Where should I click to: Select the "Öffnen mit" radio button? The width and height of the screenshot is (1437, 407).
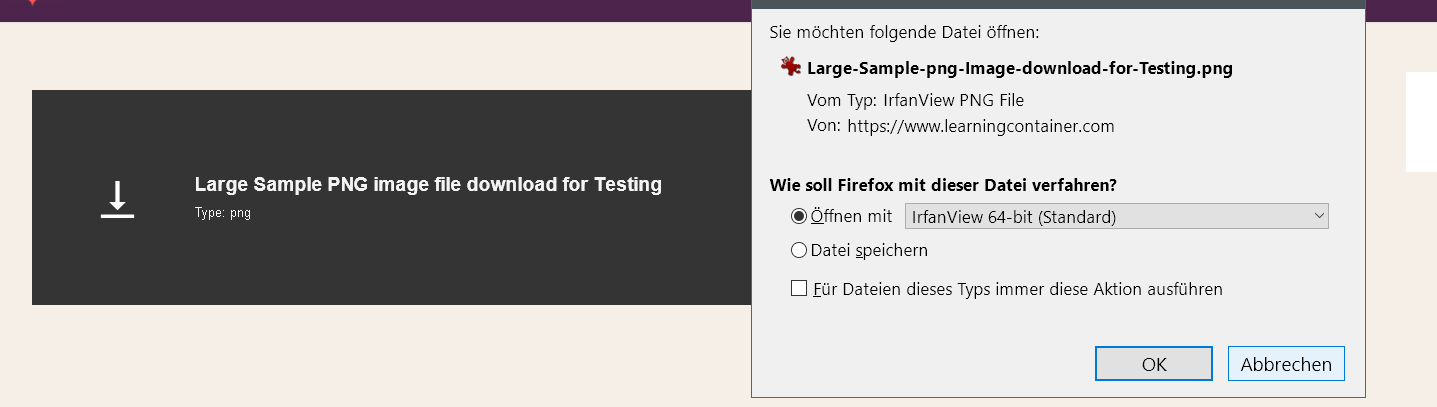pyautogui.click(x=799, y=216)
